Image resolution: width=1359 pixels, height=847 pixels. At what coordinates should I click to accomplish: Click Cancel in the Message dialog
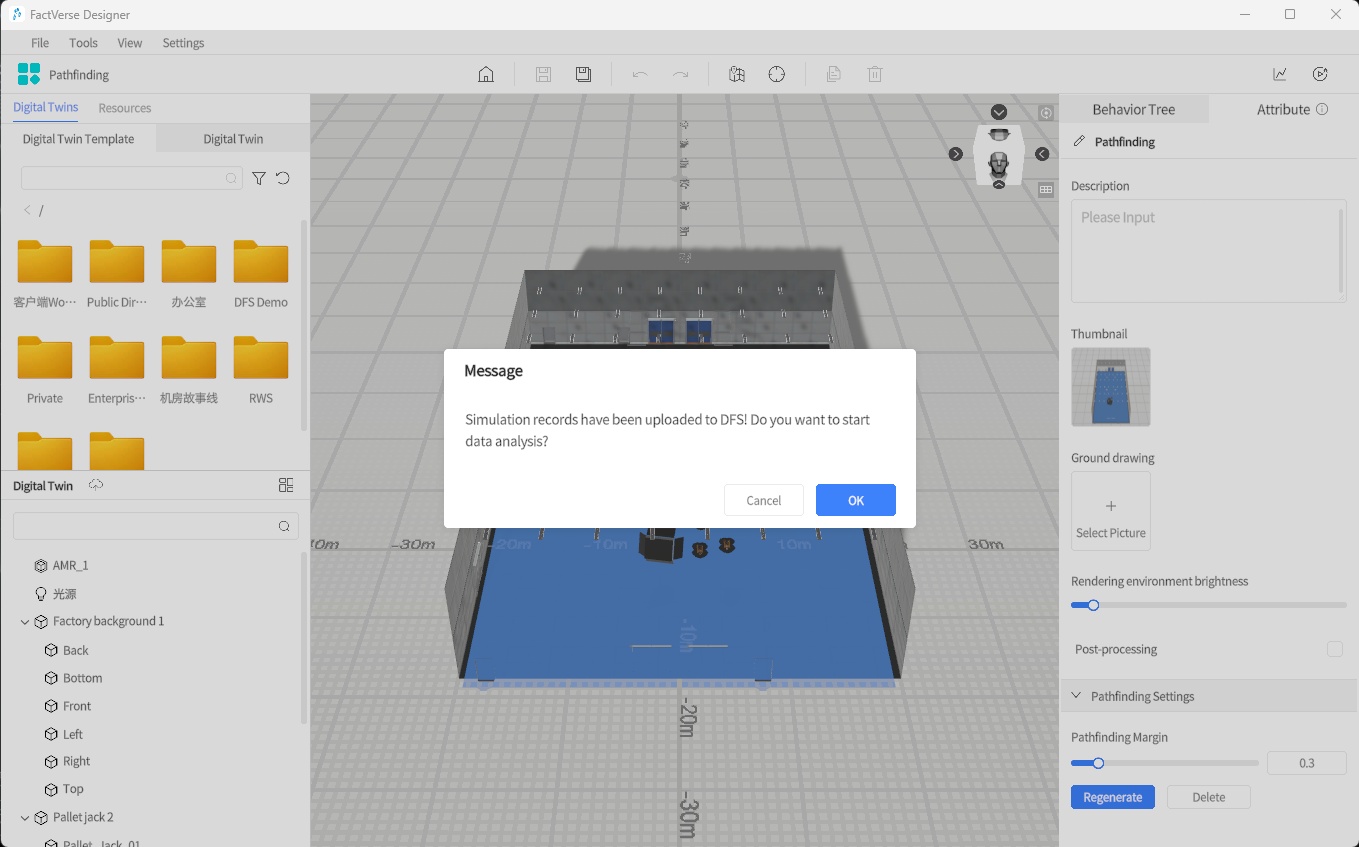click(x=763, y=500)
